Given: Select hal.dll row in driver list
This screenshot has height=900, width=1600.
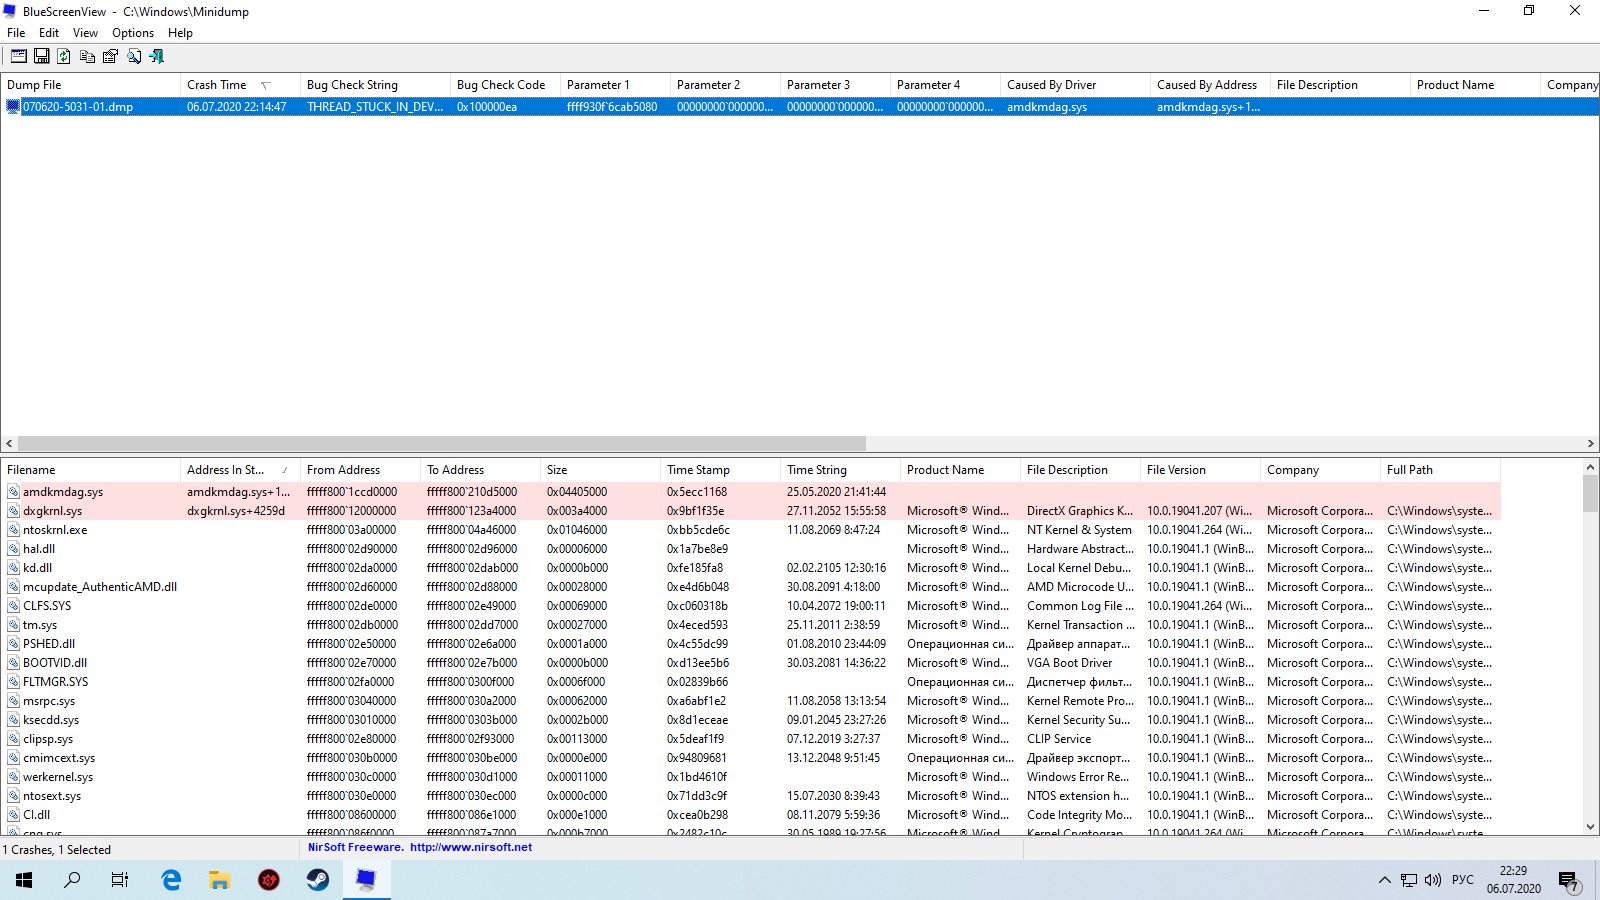Looking at the screenshot, I should (x=750, y=549).
